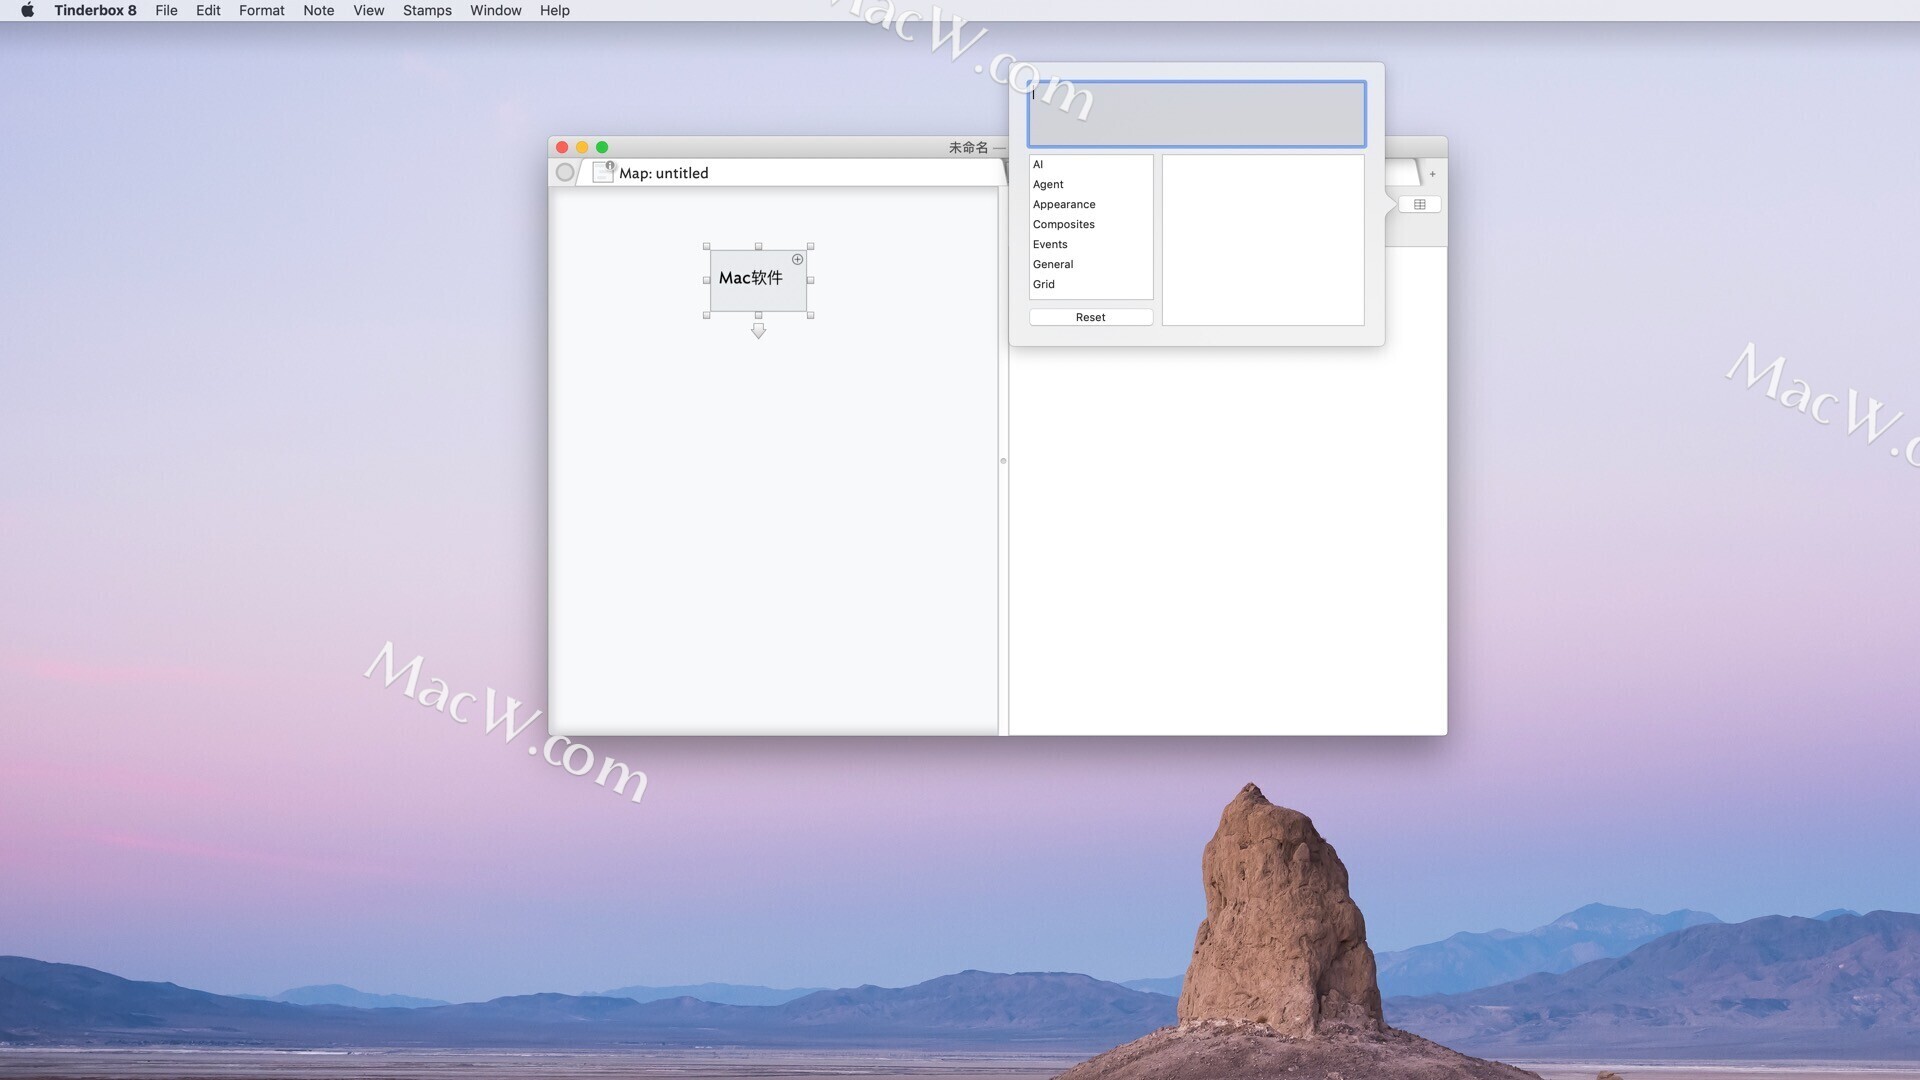The image size is (1920, 1080).
Task: Open the Edit menu
Action: (x=208, y=10)
